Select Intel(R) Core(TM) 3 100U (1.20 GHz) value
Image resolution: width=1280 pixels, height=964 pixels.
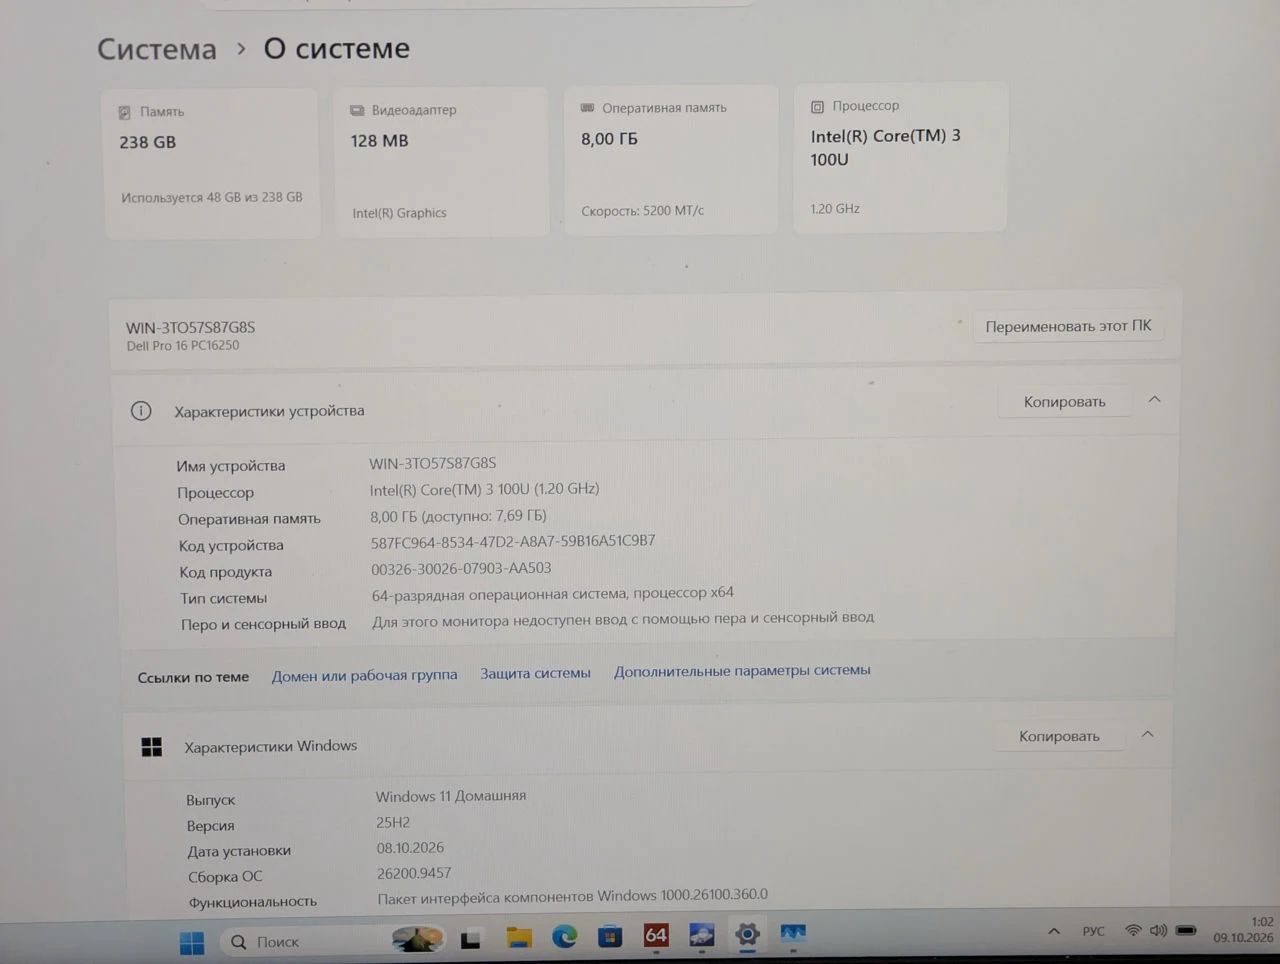click(x=484, y=489)
